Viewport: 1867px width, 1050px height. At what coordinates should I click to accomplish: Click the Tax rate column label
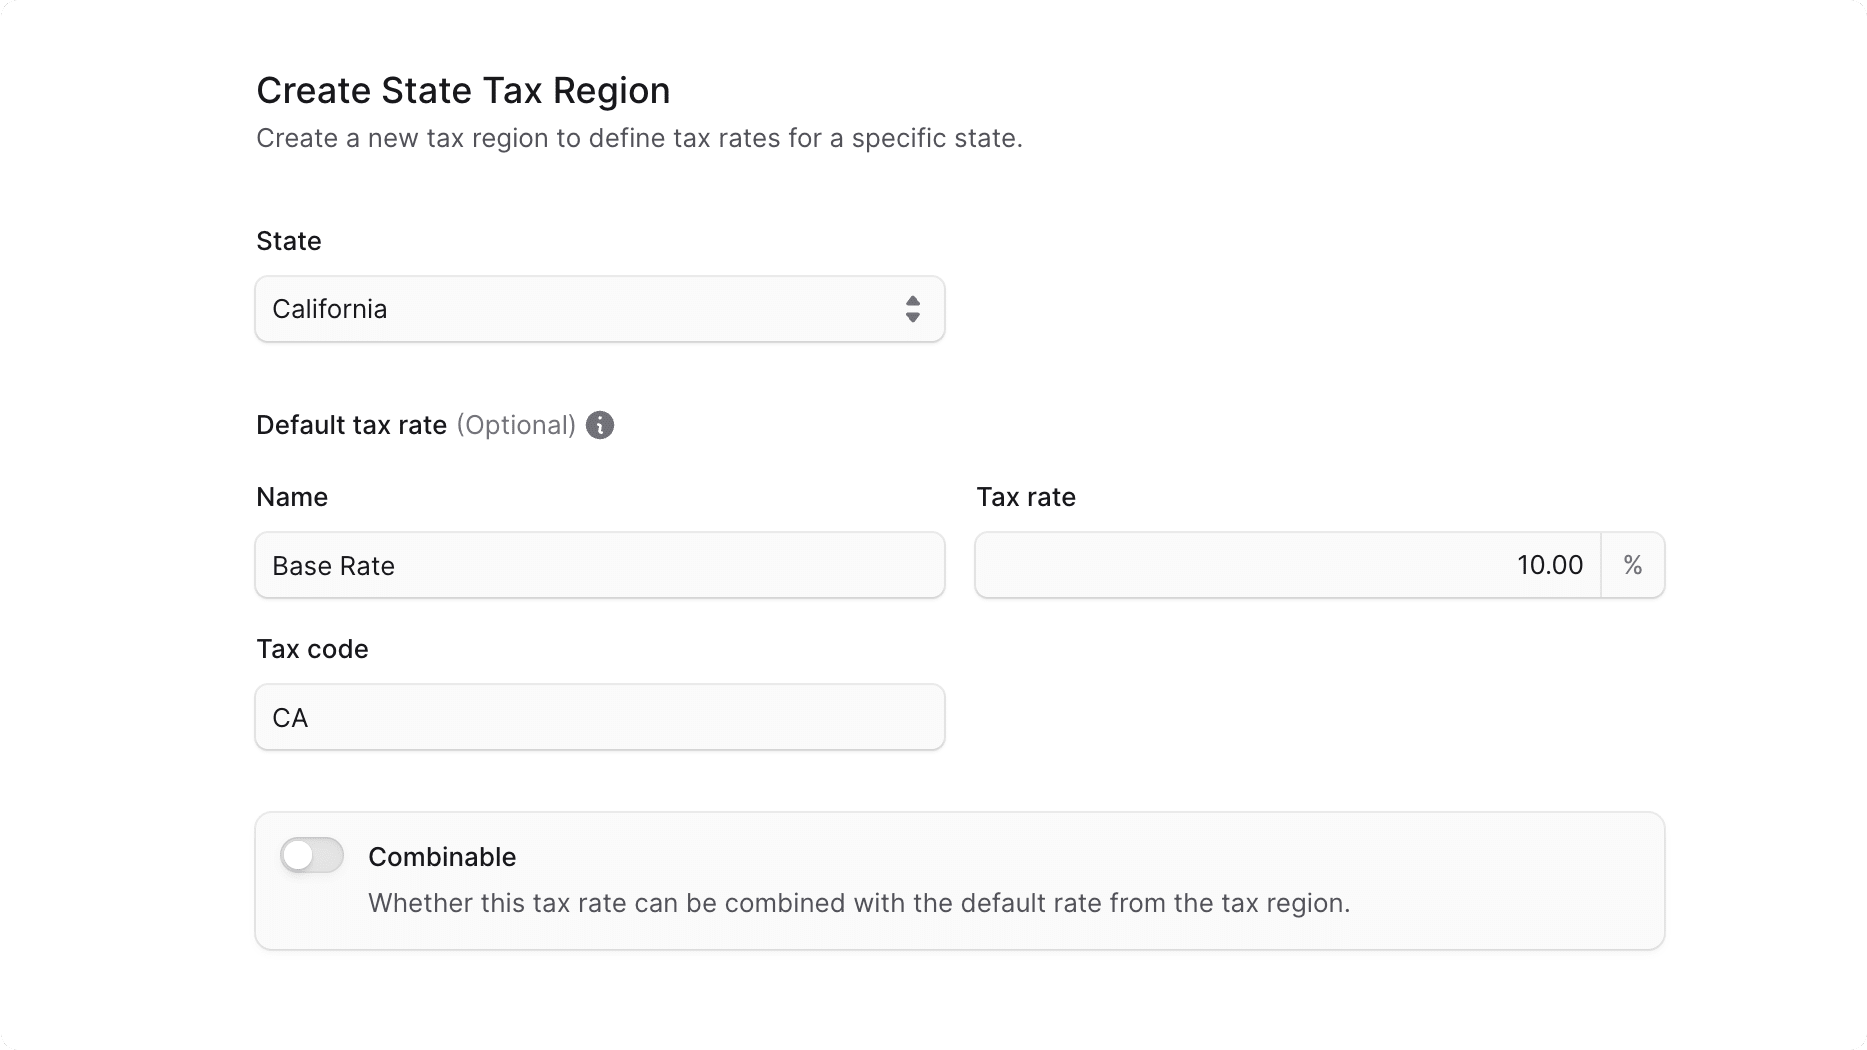tap(1026, 497)
